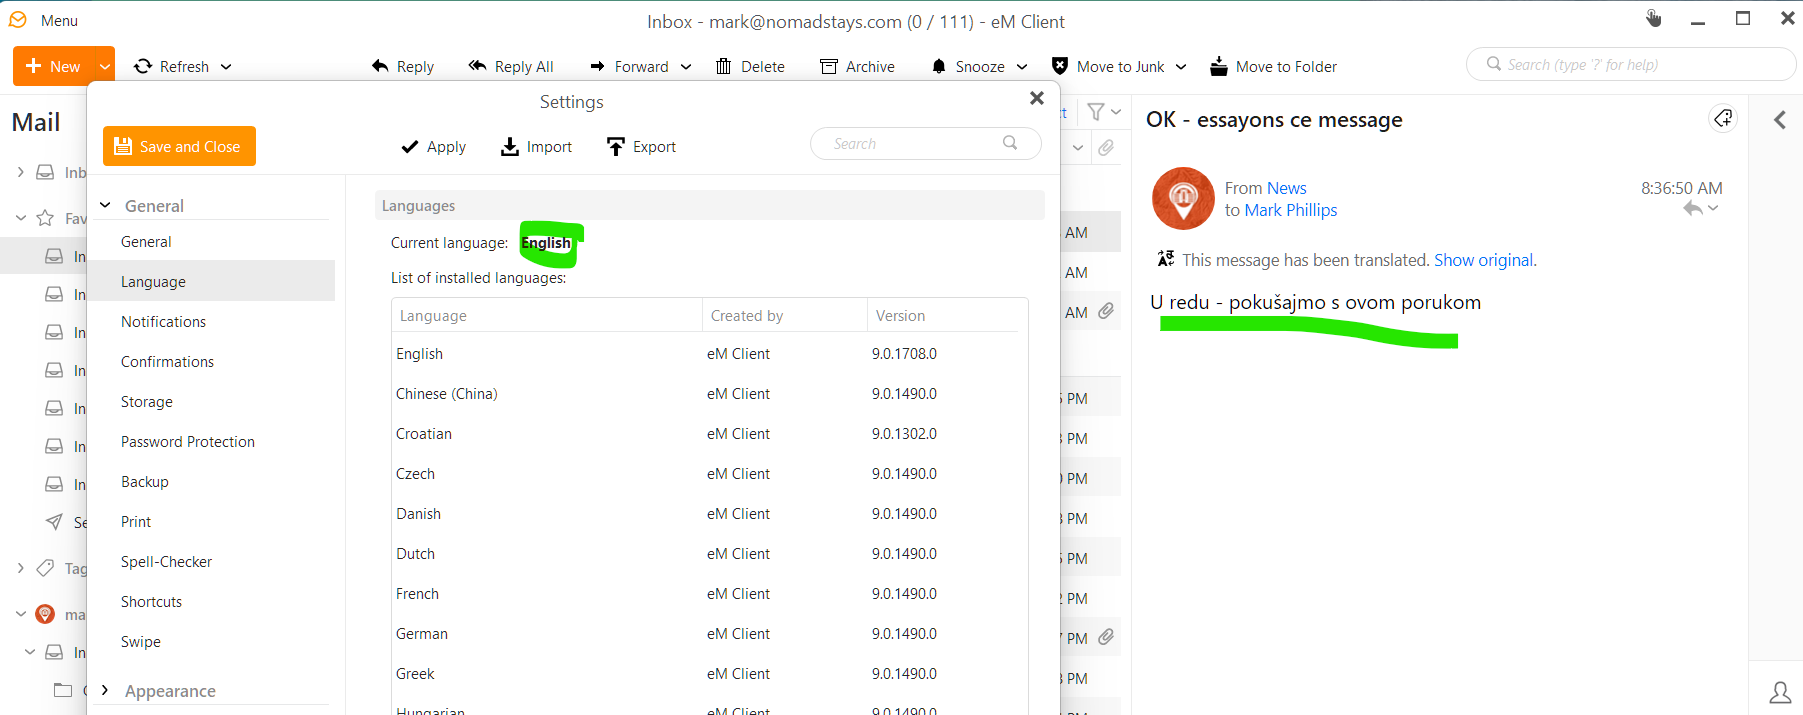Open Swipe settings

coord(141,642)
